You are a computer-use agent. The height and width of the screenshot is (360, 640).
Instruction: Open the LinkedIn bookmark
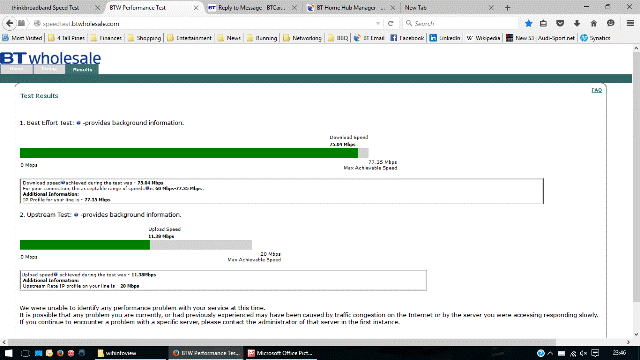pos(445,38)
